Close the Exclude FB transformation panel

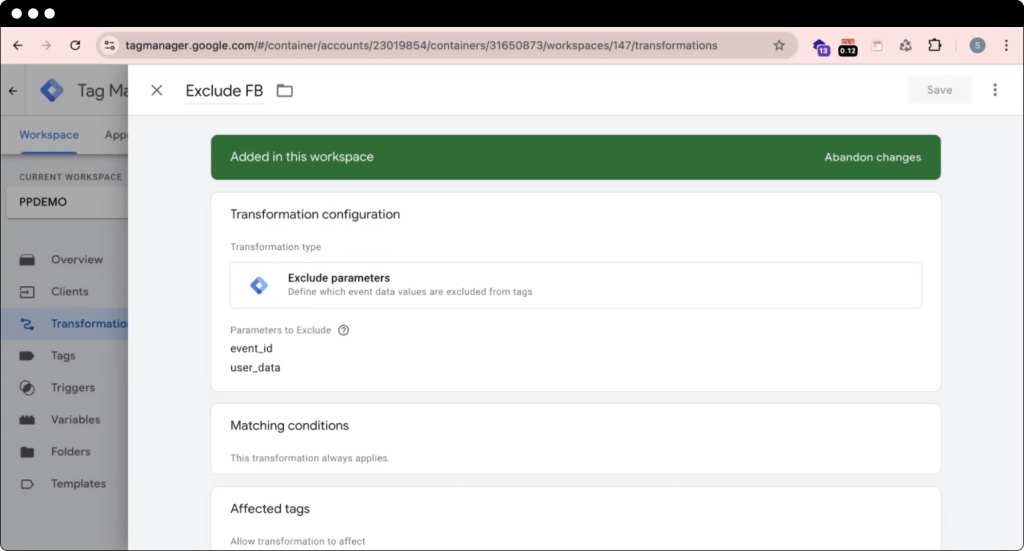point(156,91)
